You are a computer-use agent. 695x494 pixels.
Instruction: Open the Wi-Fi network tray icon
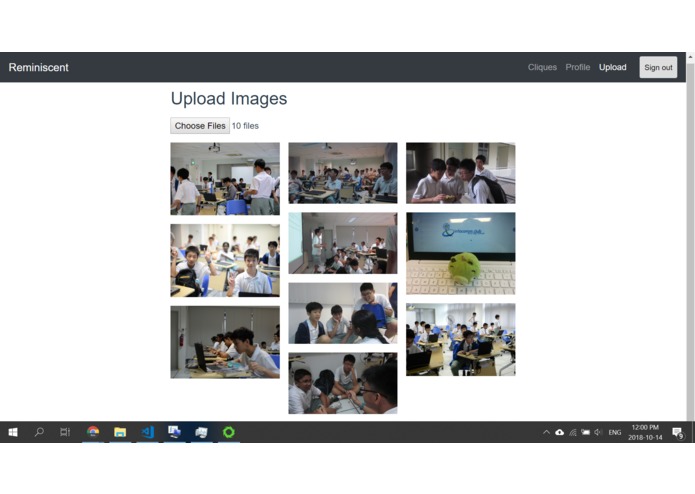coord(573,432)
